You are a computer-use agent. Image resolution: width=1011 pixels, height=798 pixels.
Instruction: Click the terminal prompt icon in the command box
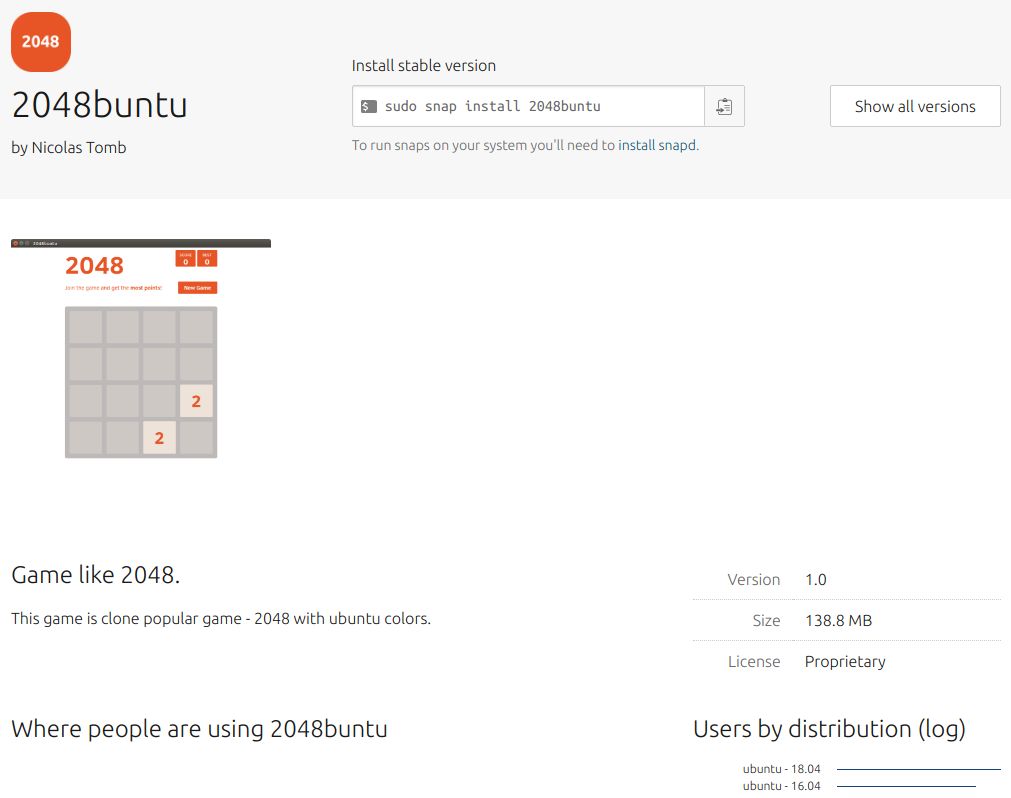370,105
